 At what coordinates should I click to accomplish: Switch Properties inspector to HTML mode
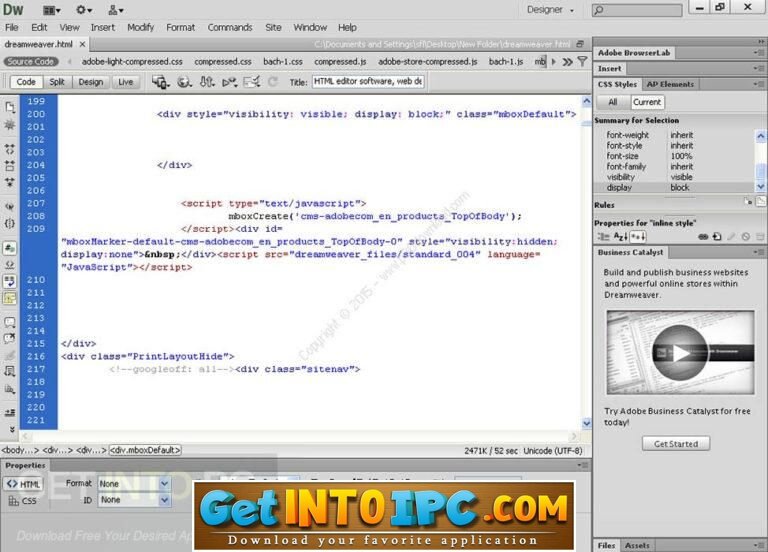point(23,484)
